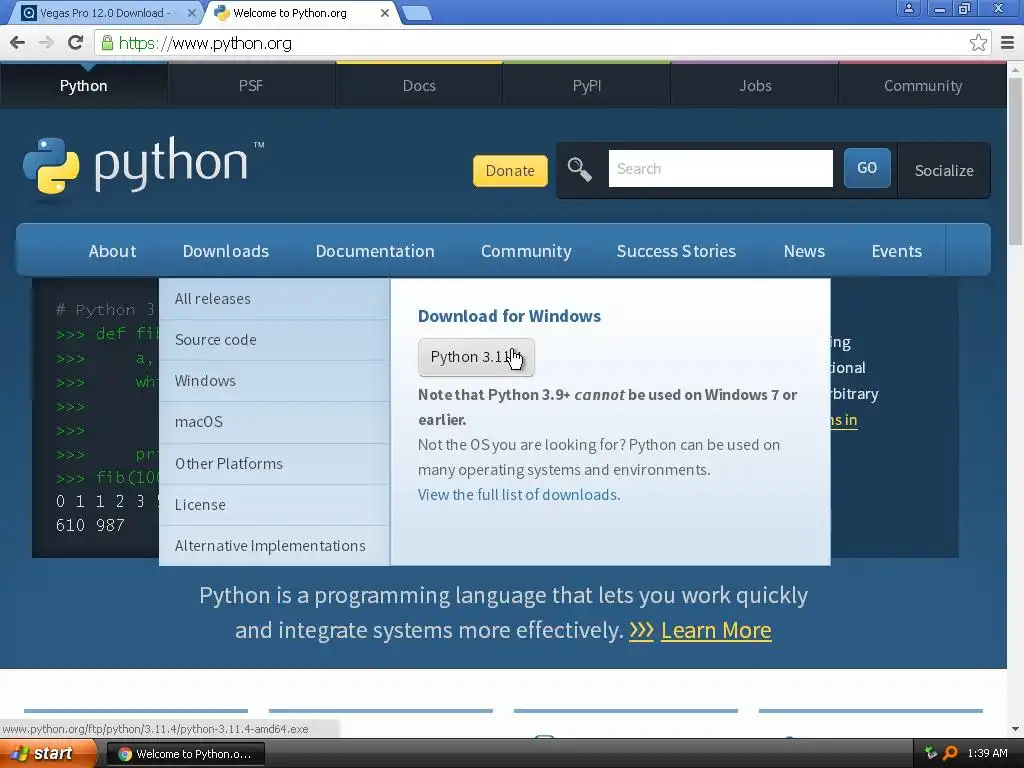Open the Docs top navigation tab
The height and width of the screenshot is (768, 1024).
419,86
